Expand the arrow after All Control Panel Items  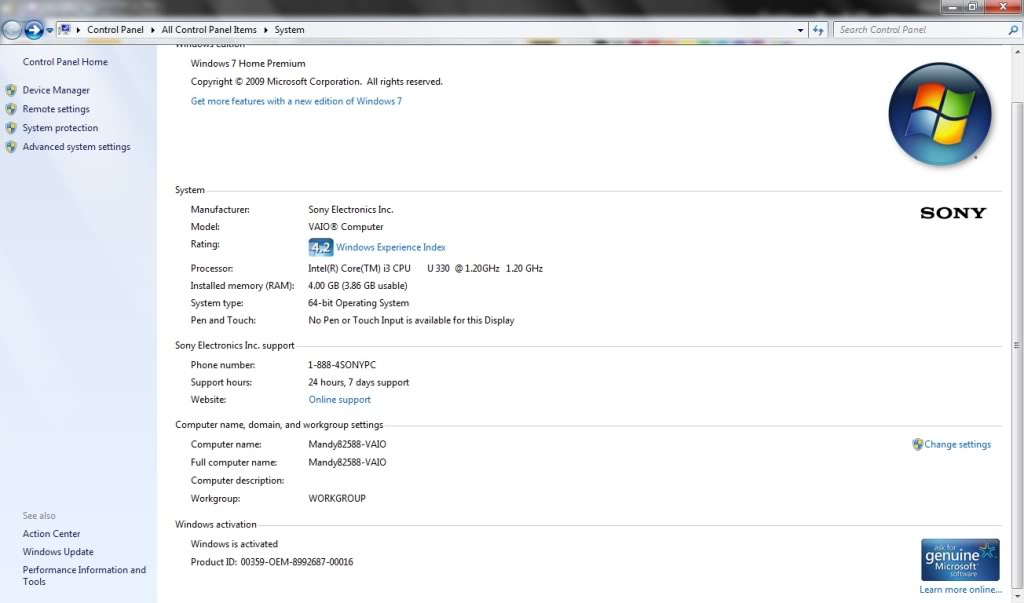266,30
